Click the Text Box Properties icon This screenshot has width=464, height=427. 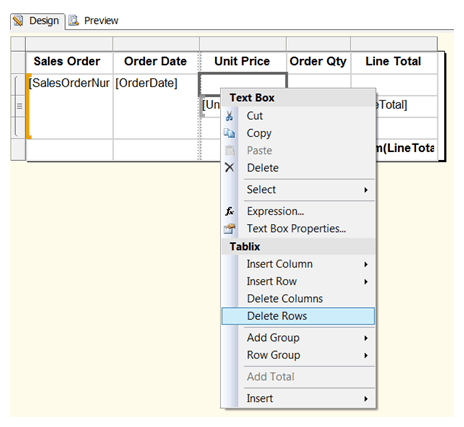point(229,229)
